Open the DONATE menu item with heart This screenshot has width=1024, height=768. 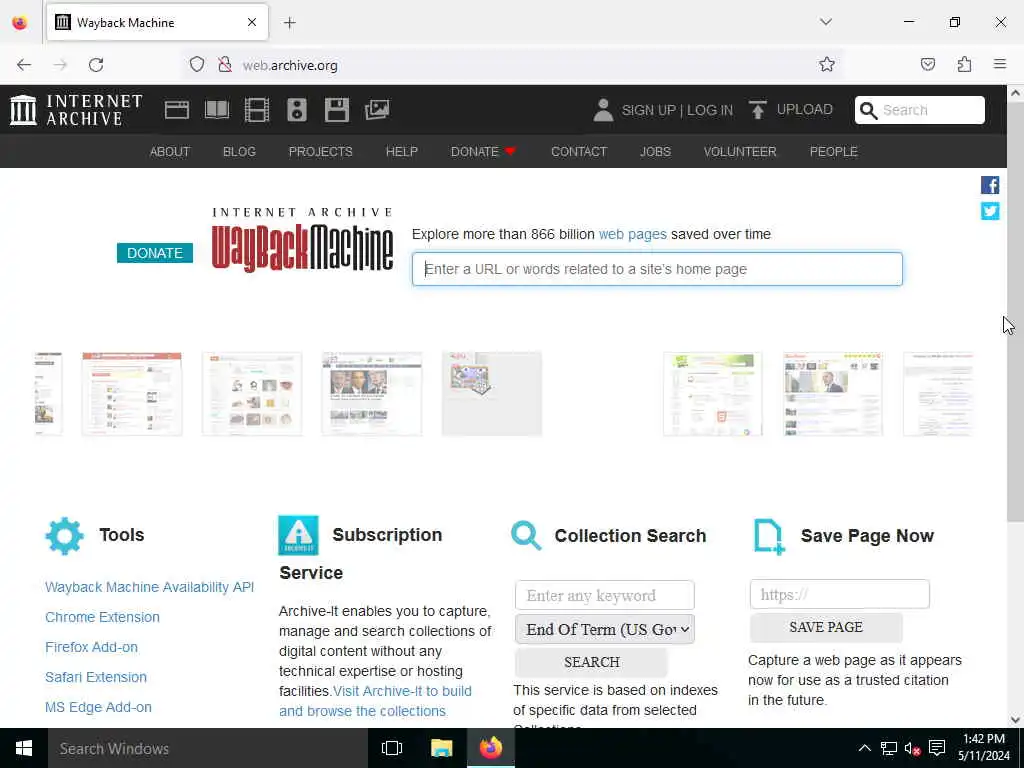(x=484, y=152)
